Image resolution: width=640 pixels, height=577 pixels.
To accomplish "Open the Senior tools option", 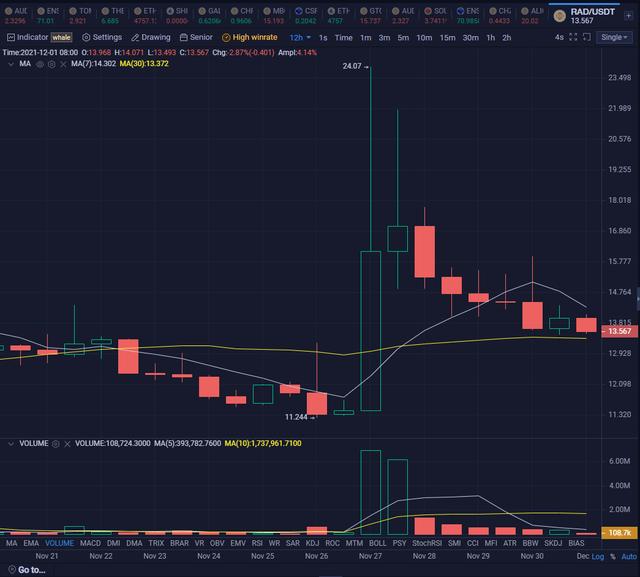I will point(183,37).
